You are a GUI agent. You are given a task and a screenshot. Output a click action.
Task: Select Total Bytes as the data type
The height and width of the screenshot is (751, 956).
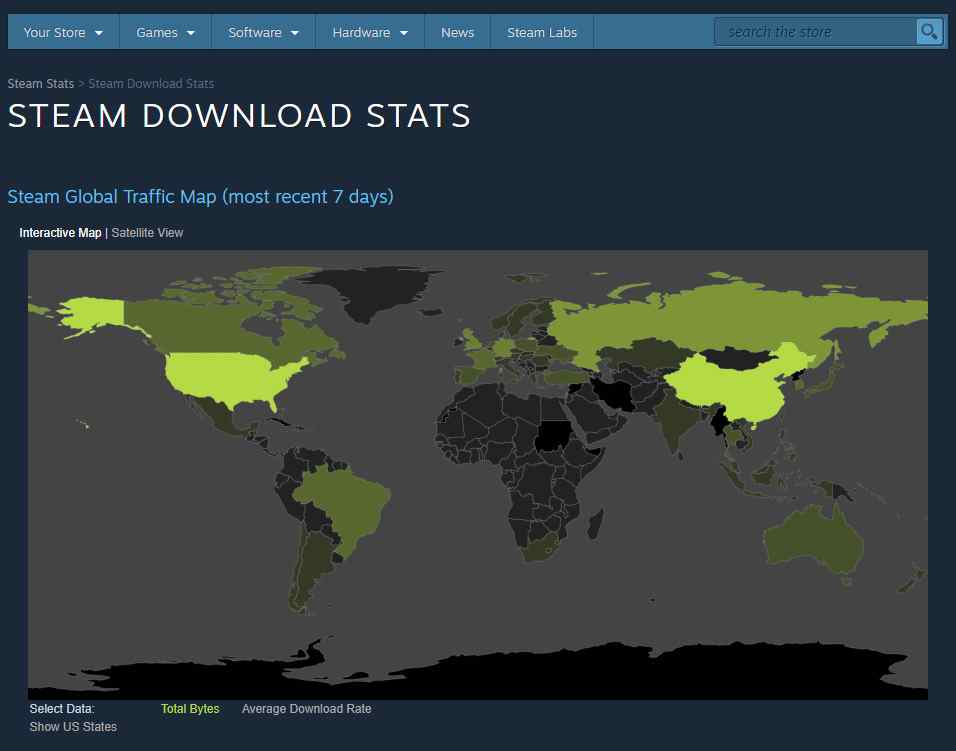click(x=190, y=708)
